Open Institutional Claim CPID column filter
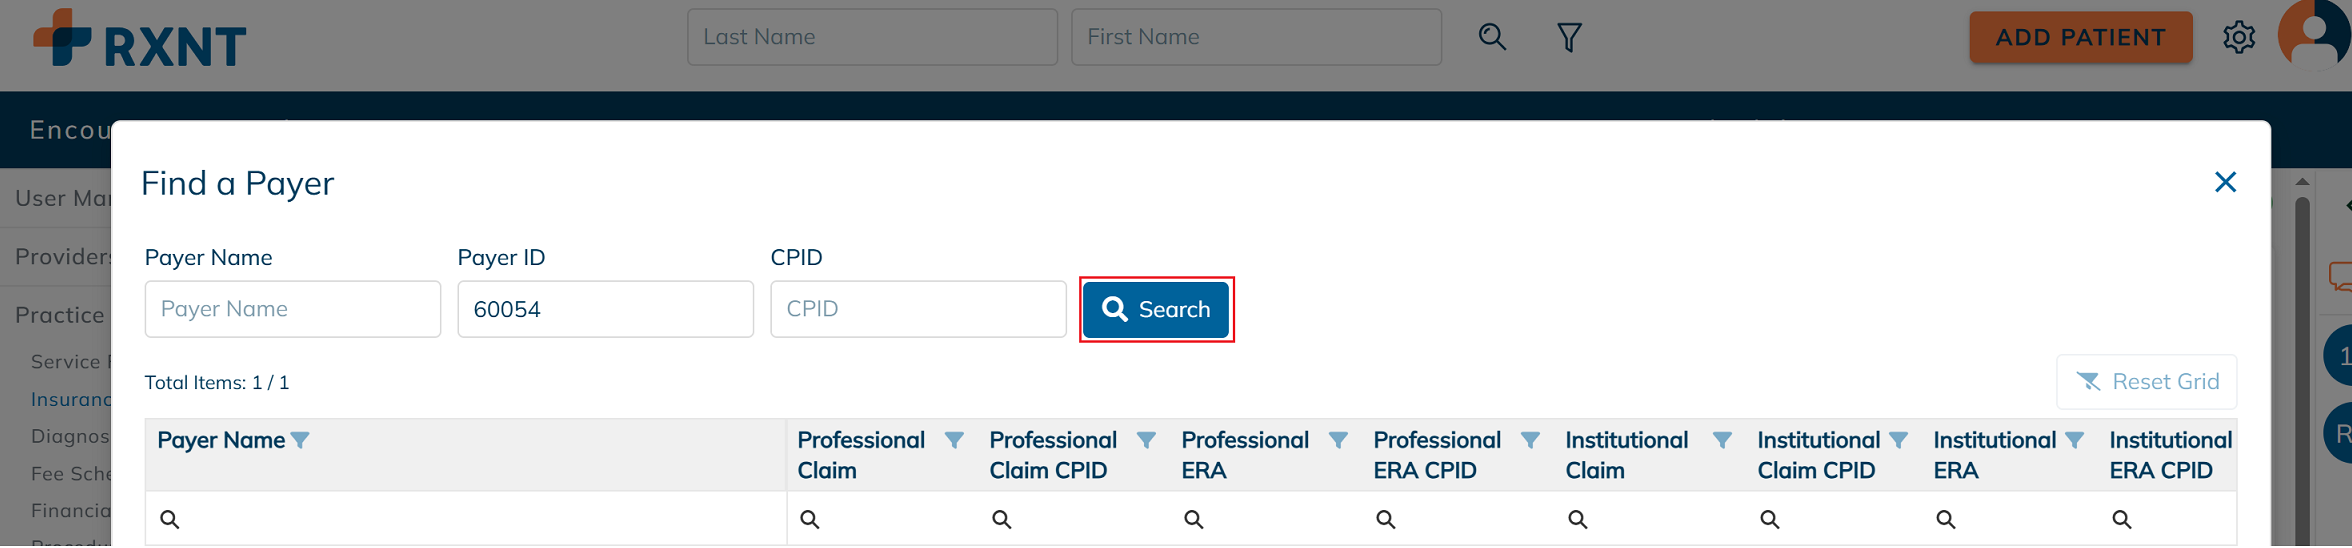This screenshot has width=2352, height=548. point(1898,440)
